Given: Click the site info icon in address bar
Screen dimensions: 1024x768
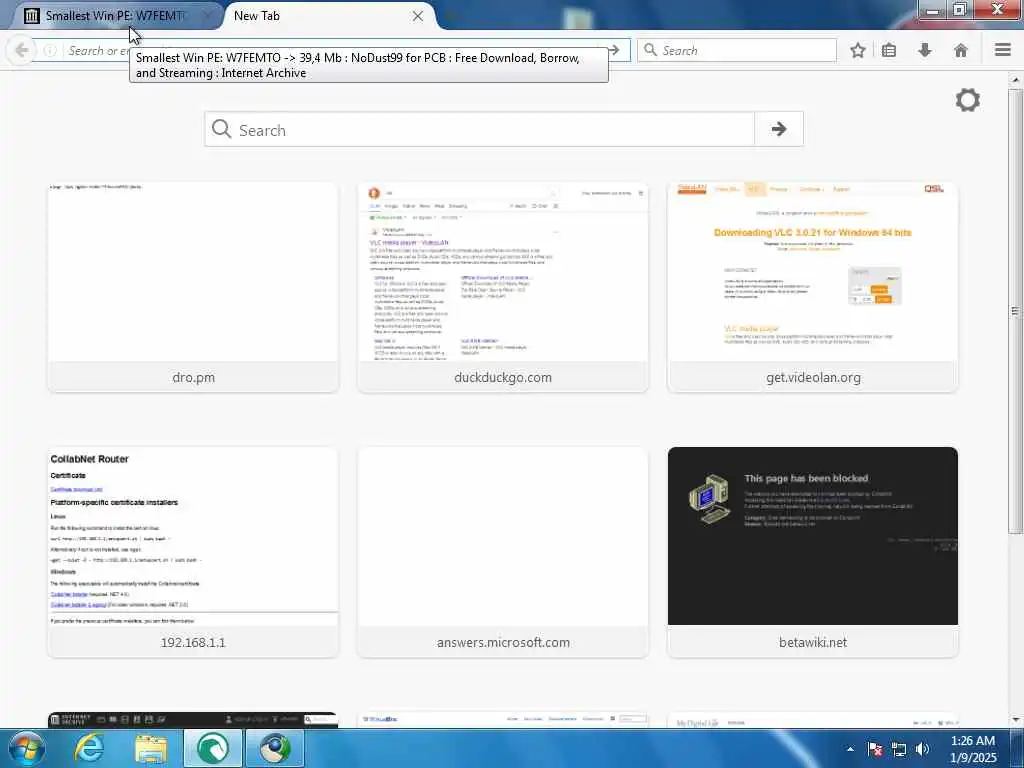Looking at the screenshot, I should tap(50, 50).
